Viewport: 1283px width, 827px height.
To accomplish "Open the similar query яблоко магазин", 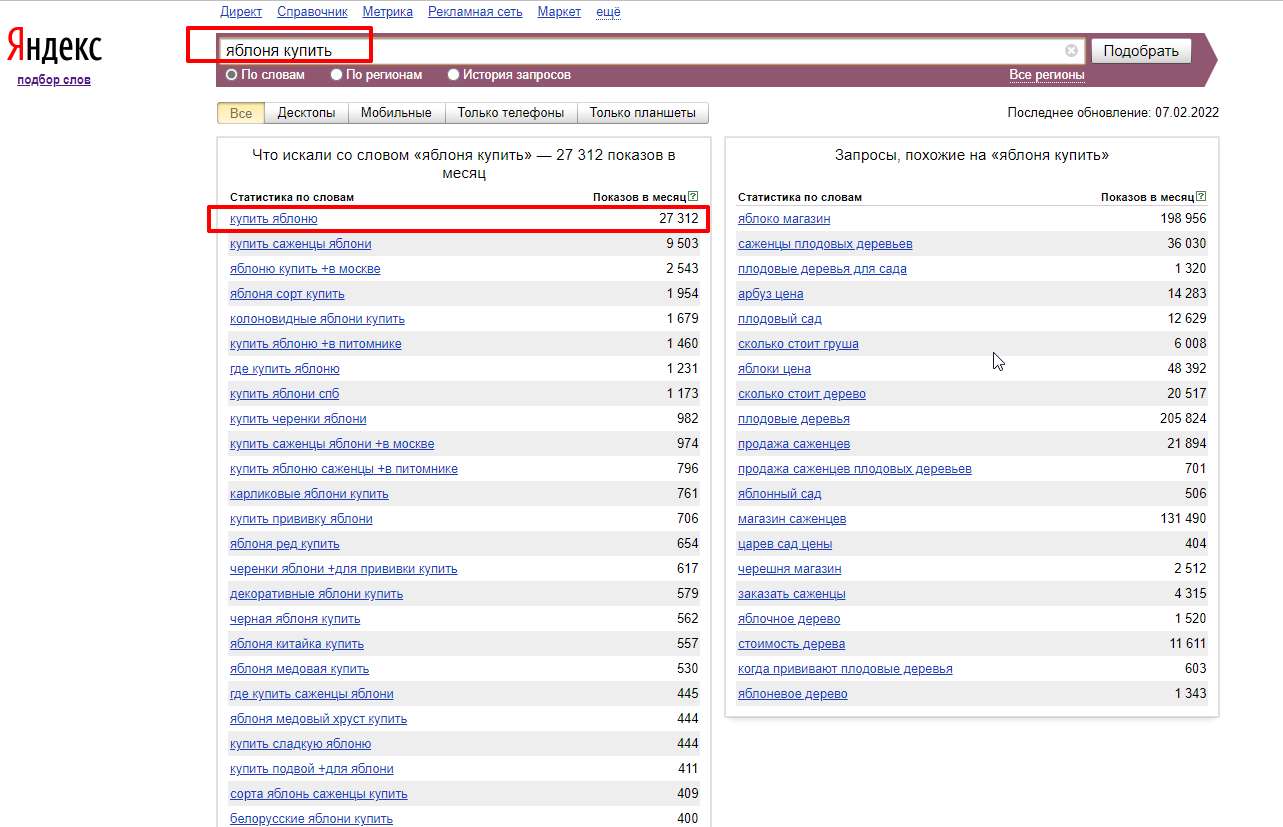I will (x=784, y=219).
